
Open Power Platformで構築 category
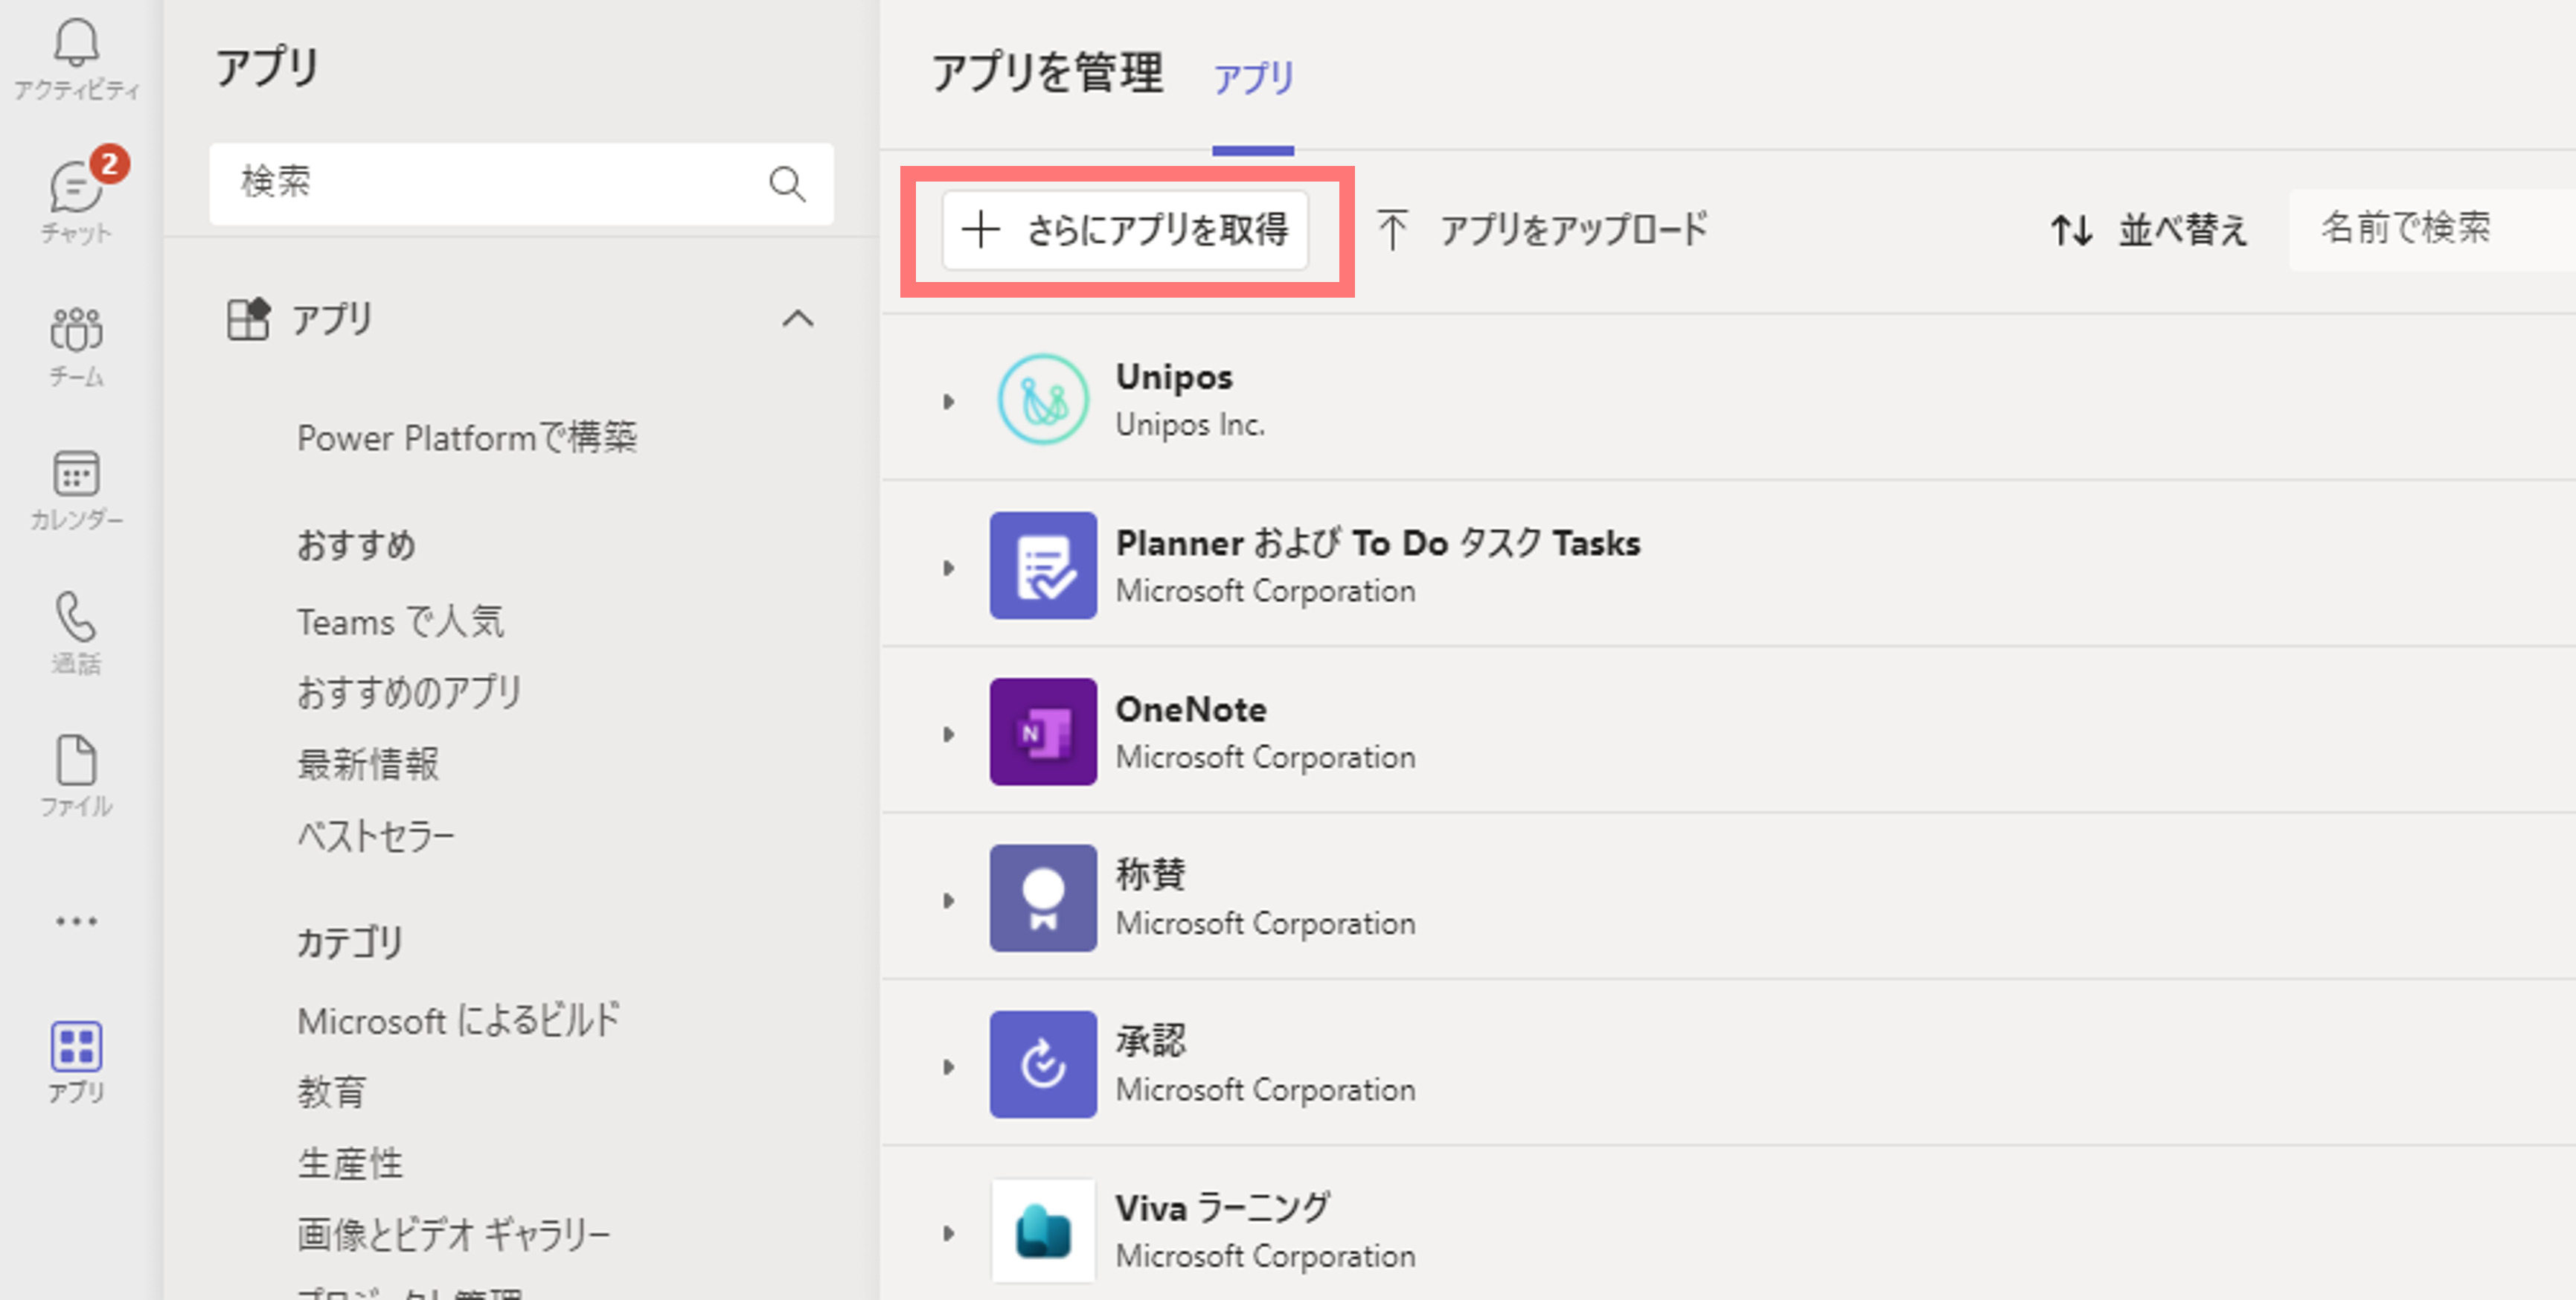[467, 438]
